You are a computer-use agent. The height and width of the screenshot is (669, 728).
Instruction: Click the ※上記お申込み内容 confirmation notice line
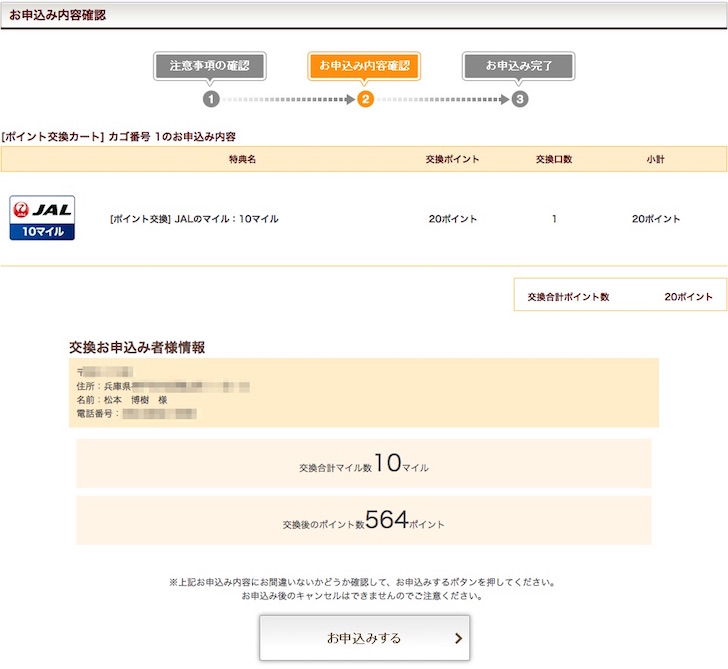coord(362,582)
